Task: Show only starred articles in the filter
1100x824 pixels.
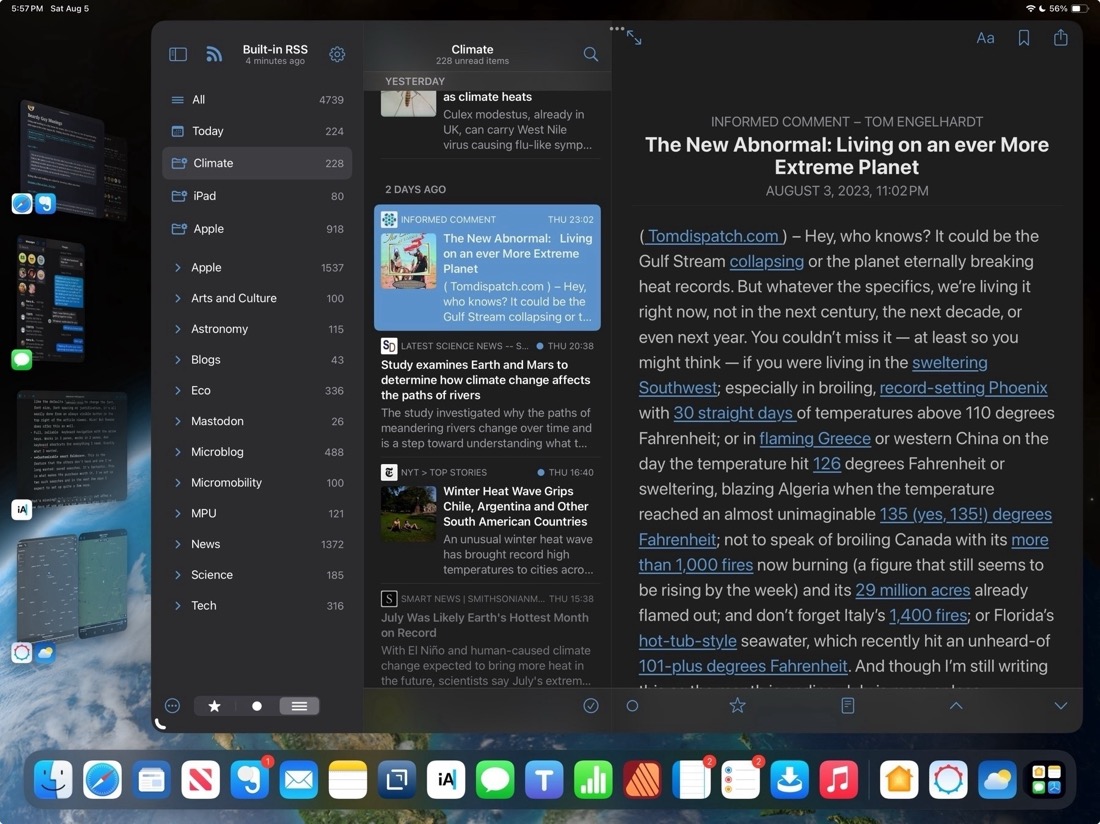Action: 214,705
